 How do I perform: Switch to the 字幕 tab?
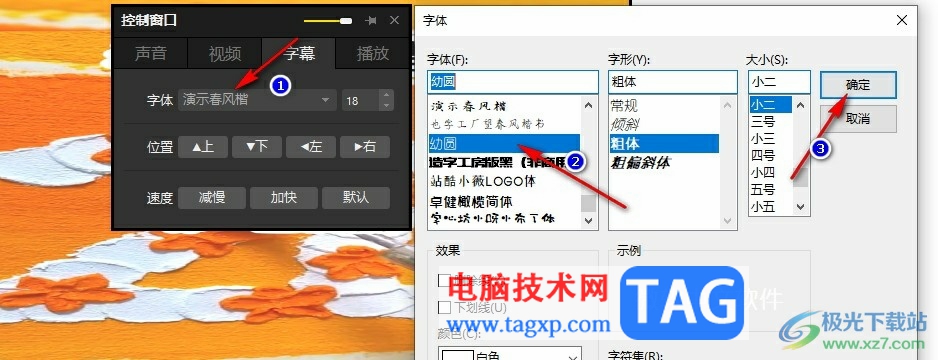(299, 54)
